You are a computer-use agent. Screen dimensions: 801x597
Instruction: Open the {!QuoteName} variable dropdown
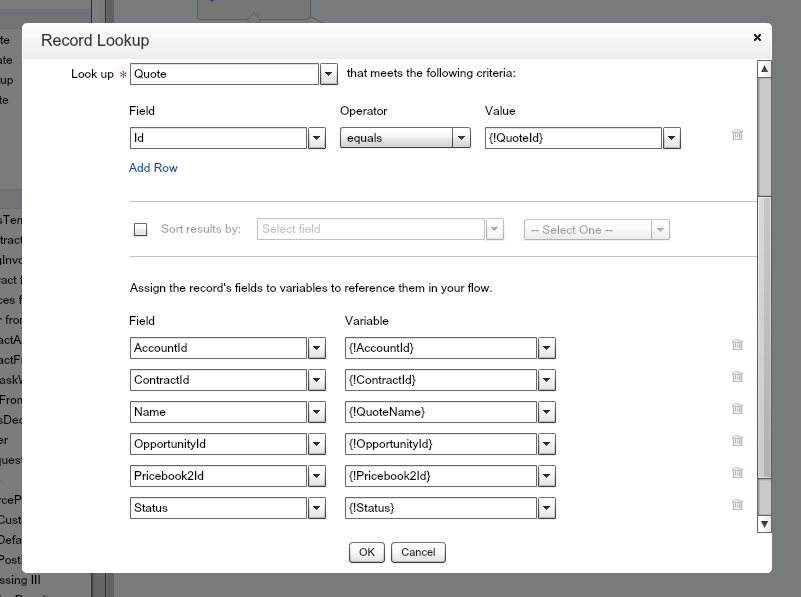point(547,412)
